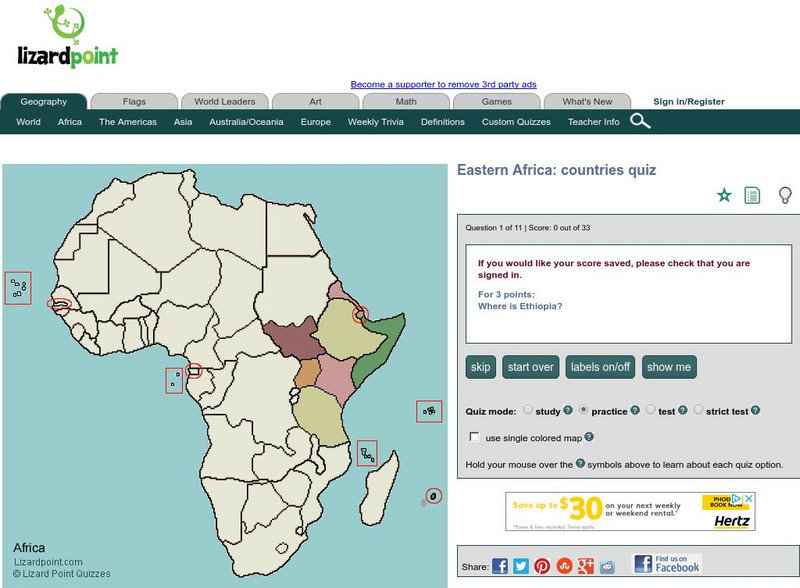Share quiz on Reddit icon
This screenshot has width=800, height=588.
click(607, 566)
